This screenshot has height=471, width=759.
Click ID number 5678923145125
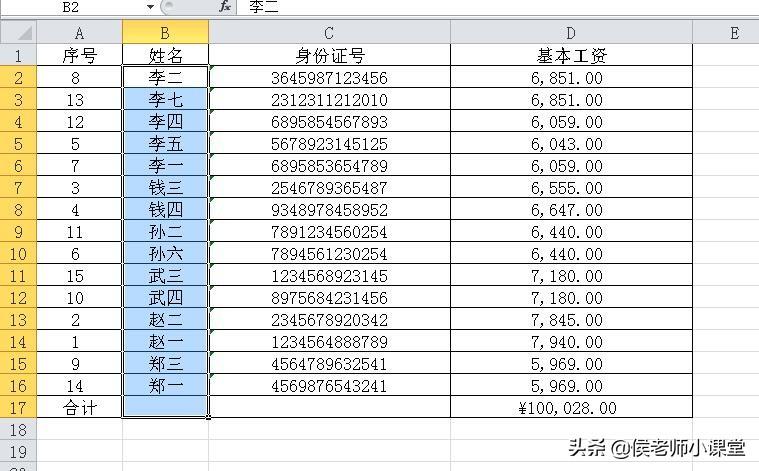click(x=329, y=144)
